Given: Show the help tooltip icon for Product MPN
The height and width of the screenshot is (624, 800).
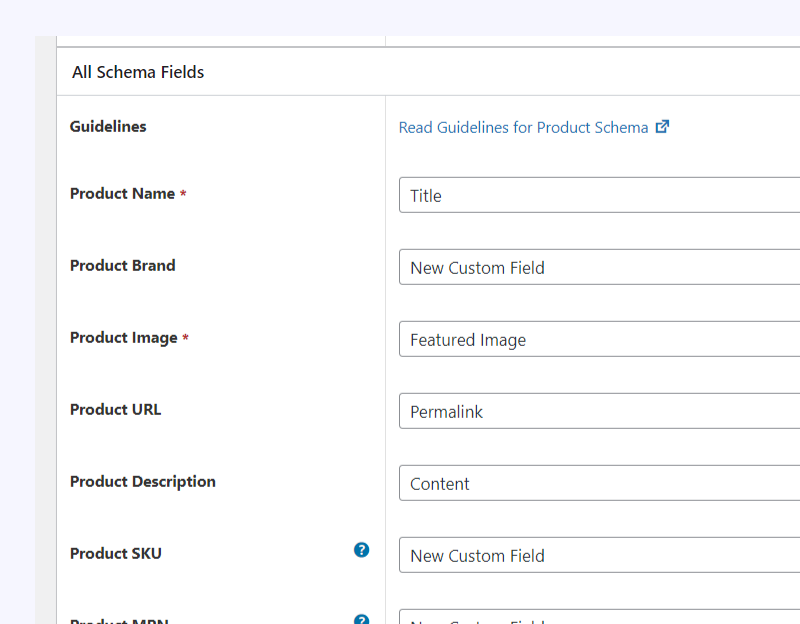Looking at the screenshot, I should 362,619.
